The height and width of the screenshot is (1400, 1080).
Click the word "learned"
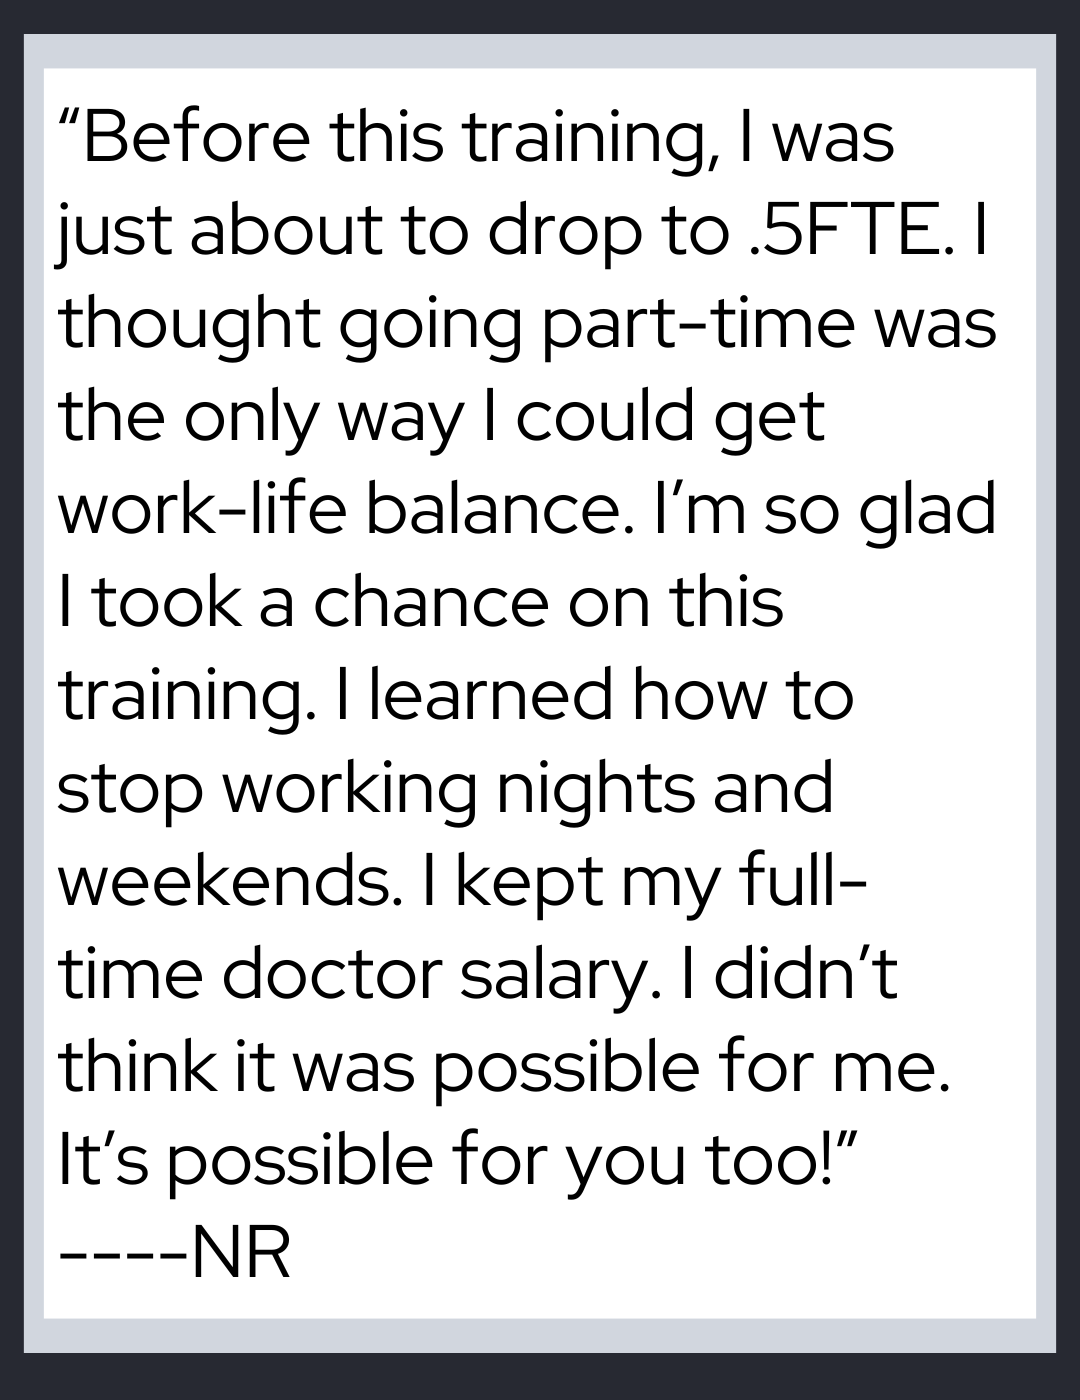490,695
